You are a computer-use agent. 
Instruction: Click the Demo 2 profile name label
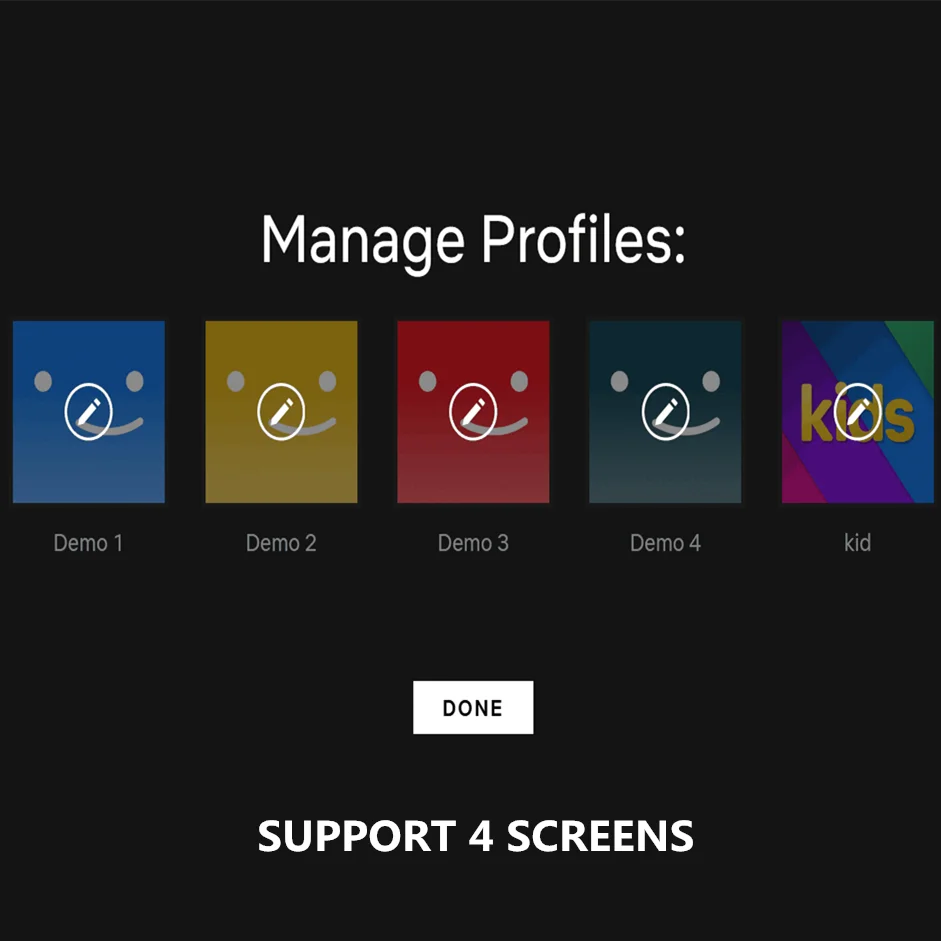281,543
